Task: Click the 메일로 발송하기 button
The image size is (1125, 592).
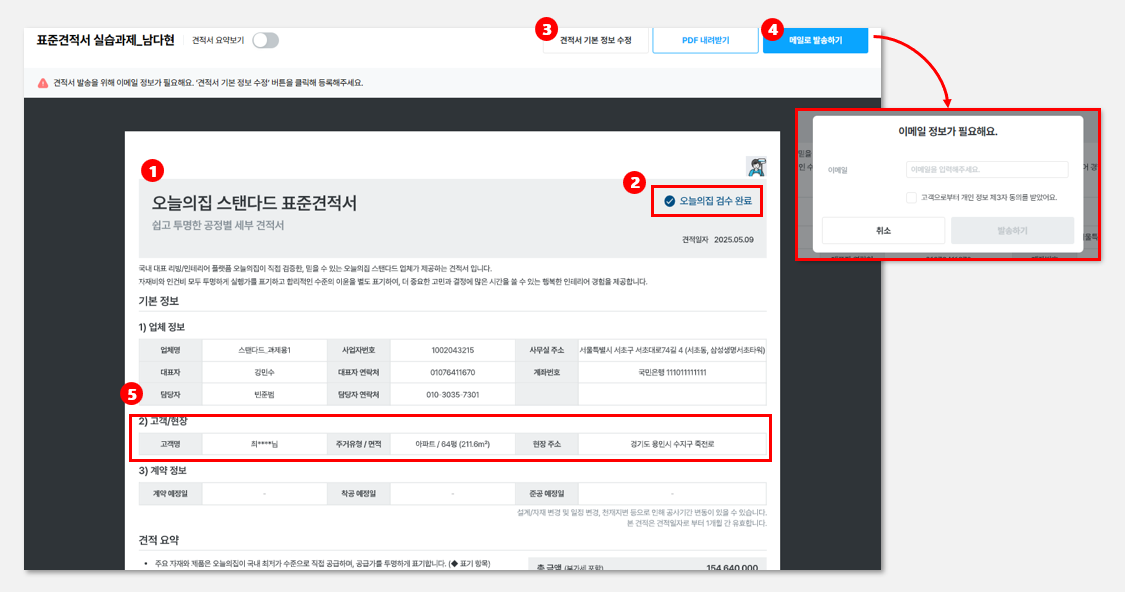Action: [815, 40]
